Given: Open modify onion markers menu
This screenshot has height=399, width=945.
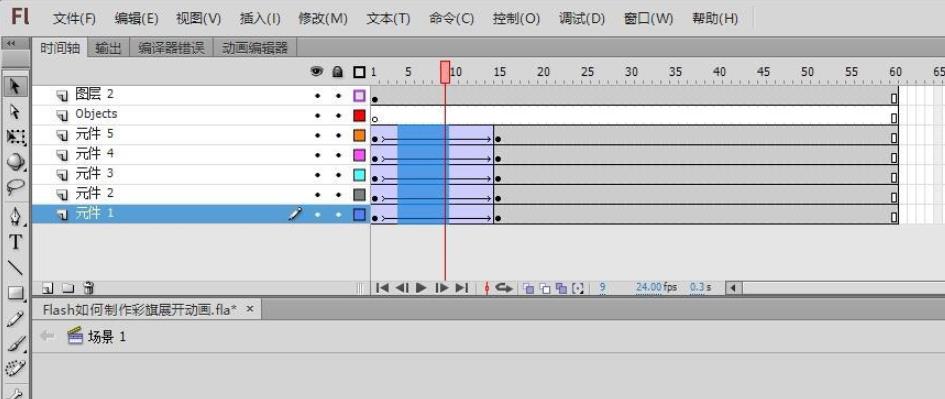Looking at the screenshot, I should click(578, 289).
